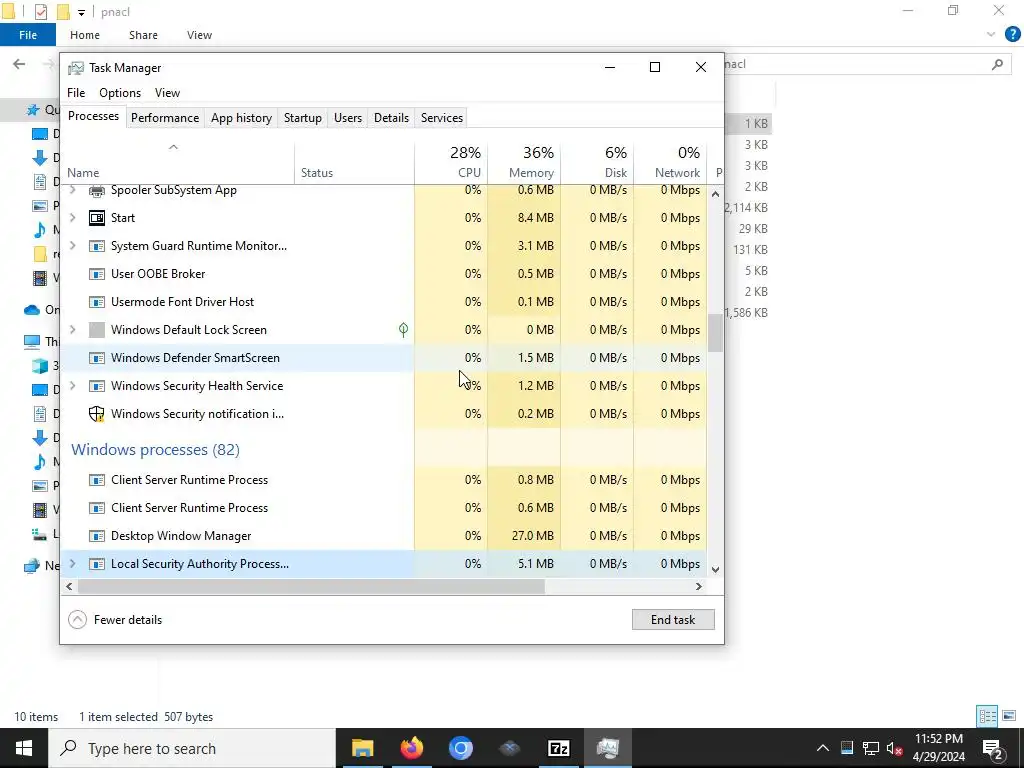Click the horizontal scrollbar thumb in Task Manager
The height and width of the screenshot is (768, 1024).
coord(311,586)
